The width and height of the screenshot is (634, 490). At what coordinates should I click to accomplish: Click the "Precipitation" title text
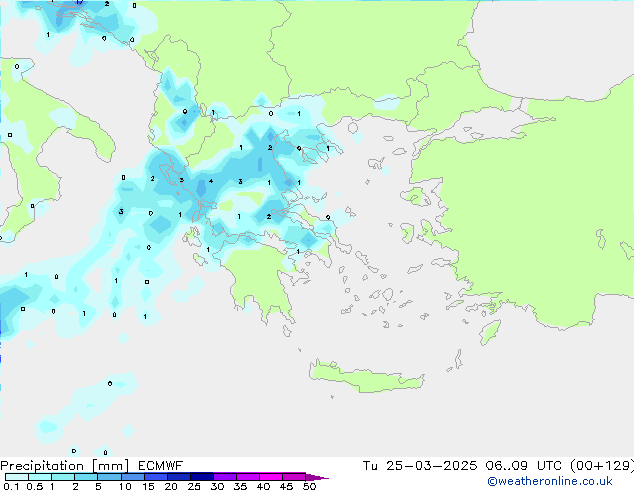point(42,466)
